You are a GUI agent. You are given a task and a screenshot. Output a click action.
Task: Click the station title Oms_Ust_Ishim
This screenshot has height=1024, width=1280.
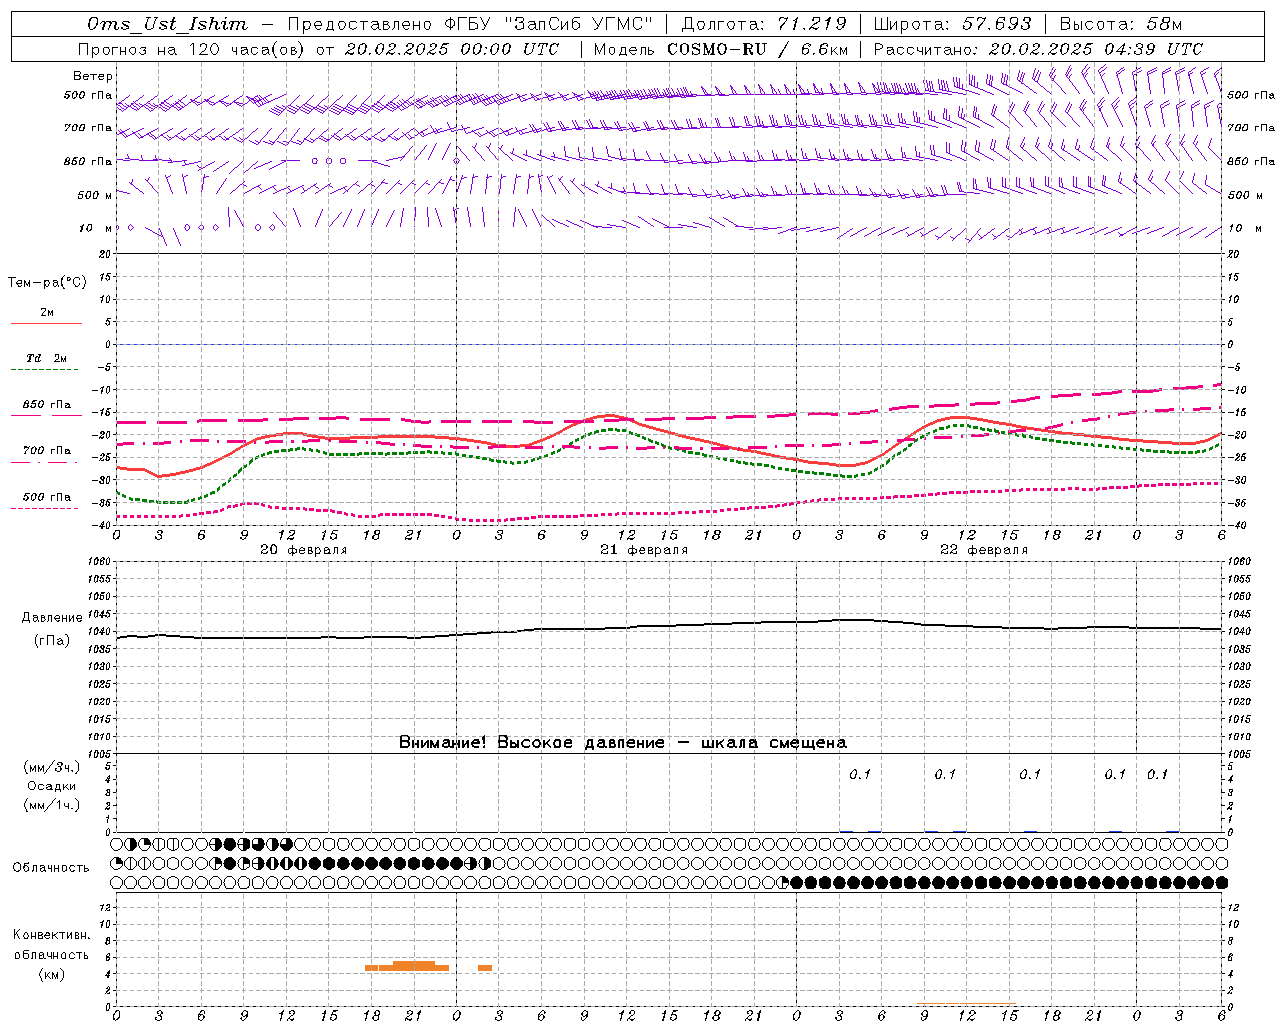point(167,24)
